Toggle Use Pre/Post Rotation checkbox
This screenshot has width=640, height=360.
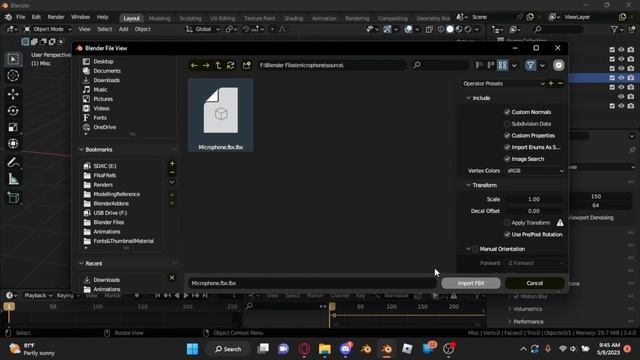point(507,235)
